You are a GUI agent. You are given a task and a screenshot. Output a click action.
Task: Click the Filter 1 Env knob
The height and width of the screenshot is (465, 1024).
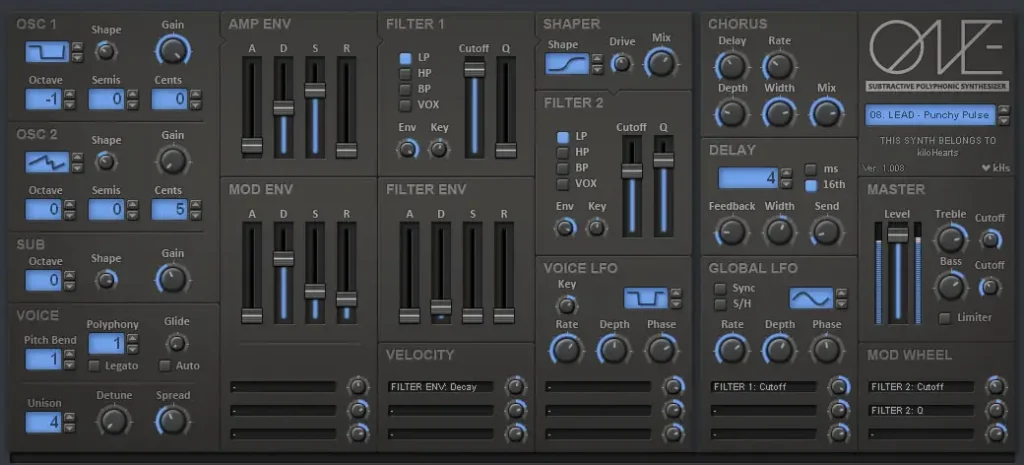tap(407, 150)
